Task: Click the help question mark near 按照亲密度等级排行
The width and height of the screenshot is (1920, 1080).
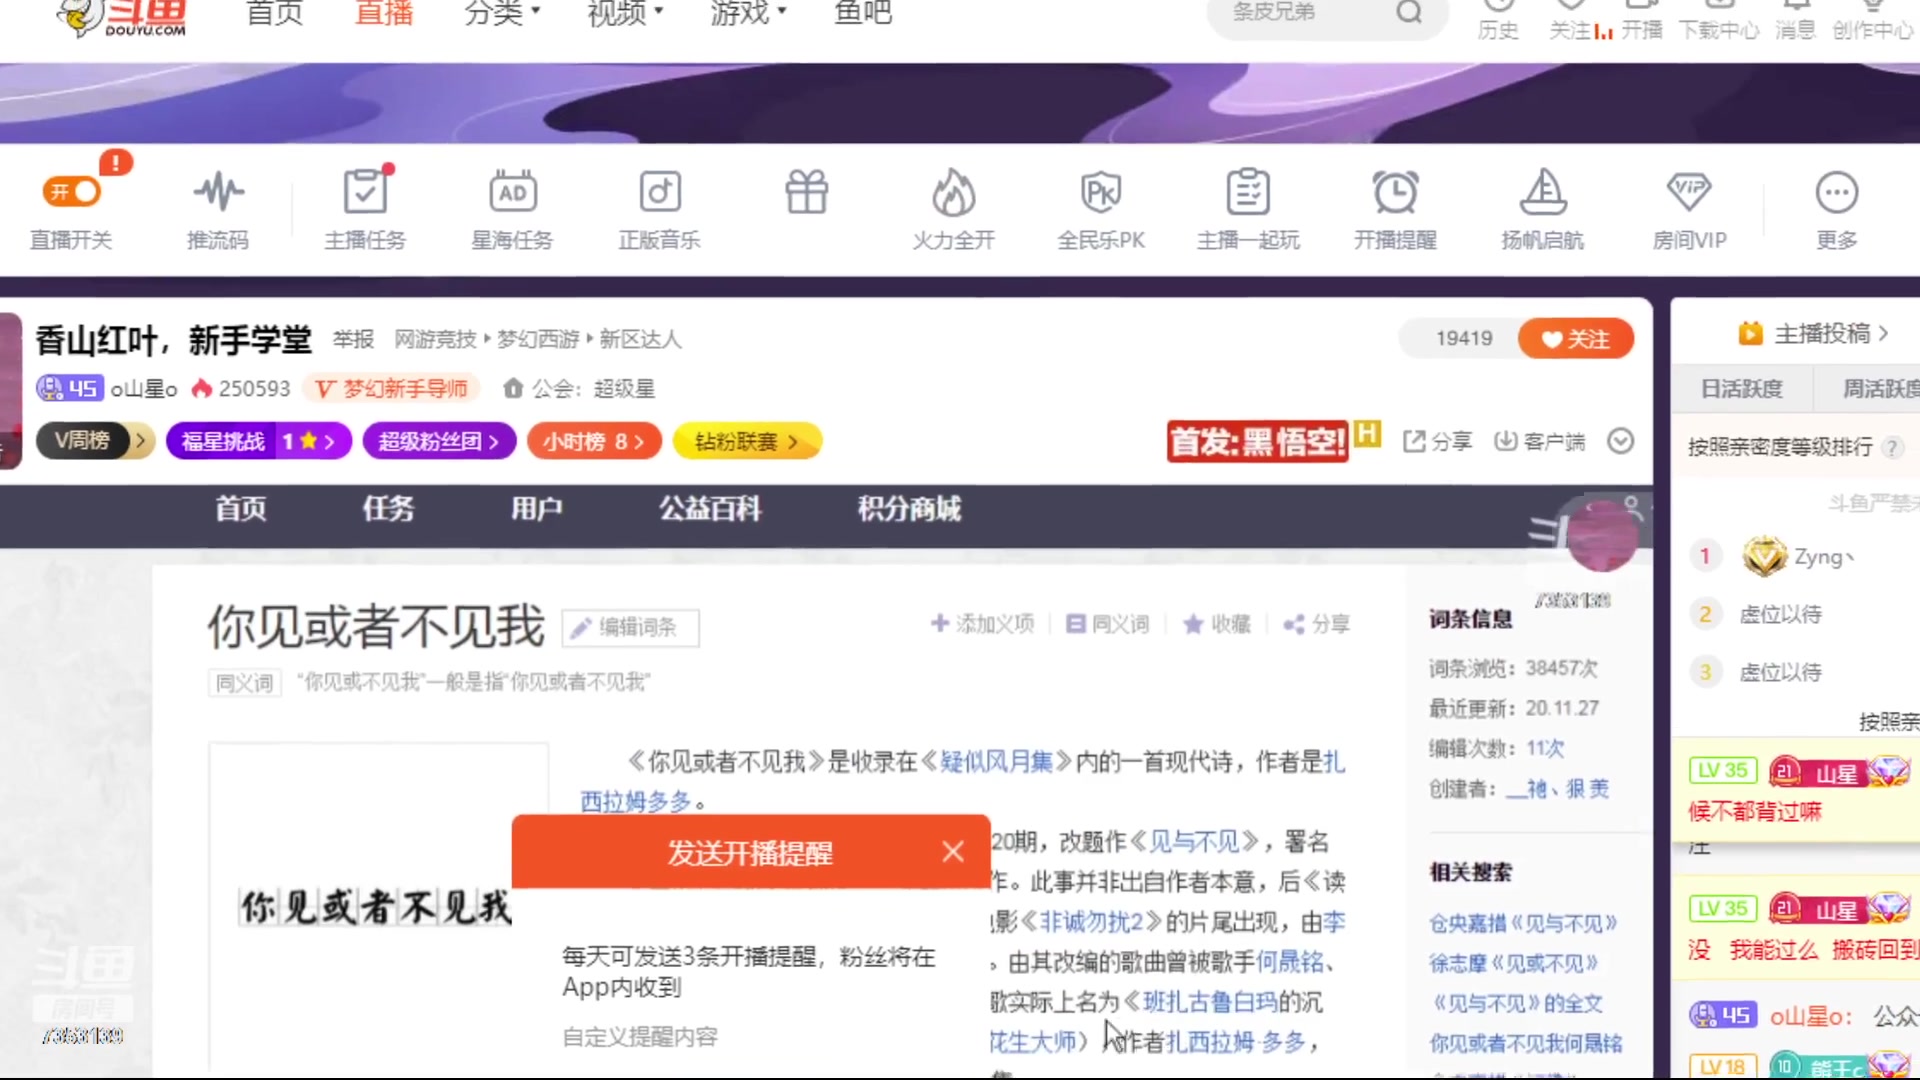Action: [x=1892, y=448]
